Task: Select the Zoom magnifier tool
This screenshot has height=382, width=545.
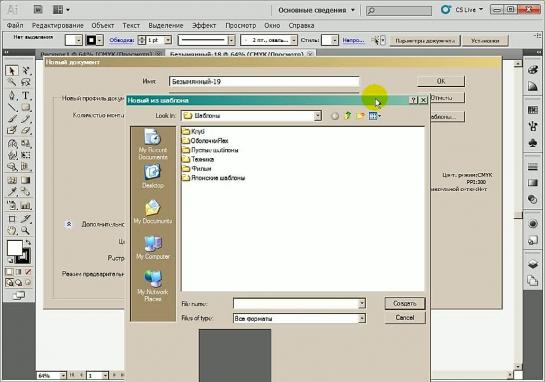Action: (25, 230)
